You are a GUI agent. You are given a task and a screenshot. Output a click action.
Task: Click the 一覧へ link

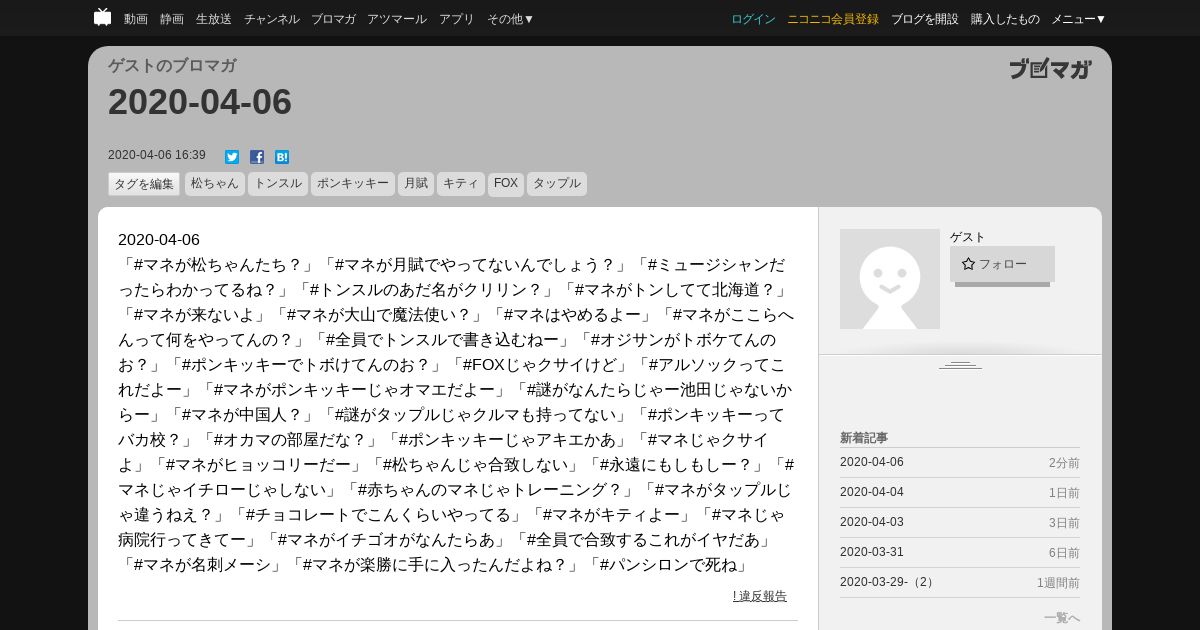[1062, 618]
